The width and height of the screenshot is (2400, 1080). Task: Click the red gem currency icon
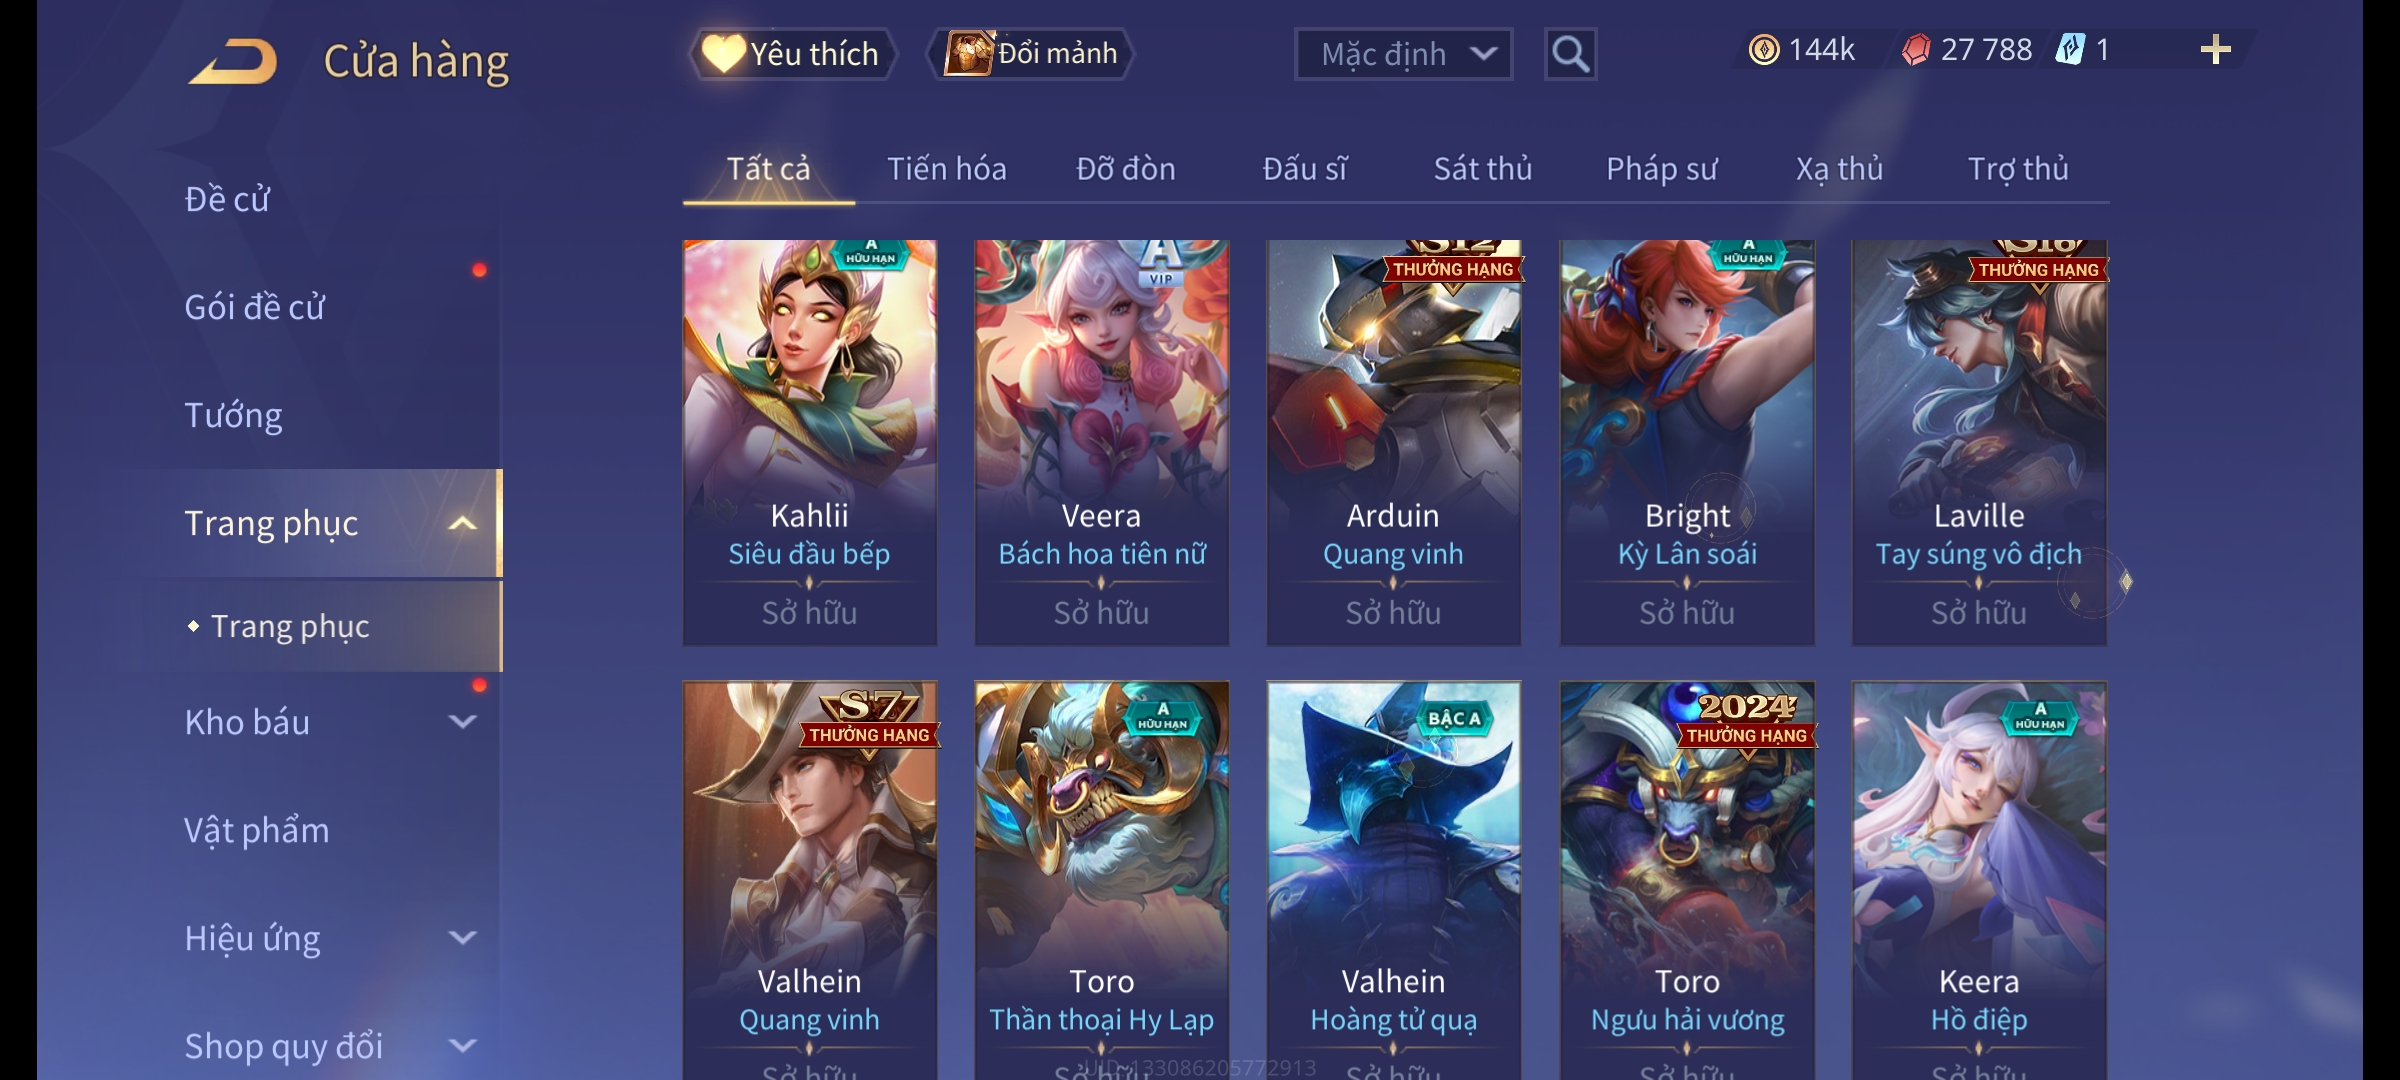click(1916, 50)
